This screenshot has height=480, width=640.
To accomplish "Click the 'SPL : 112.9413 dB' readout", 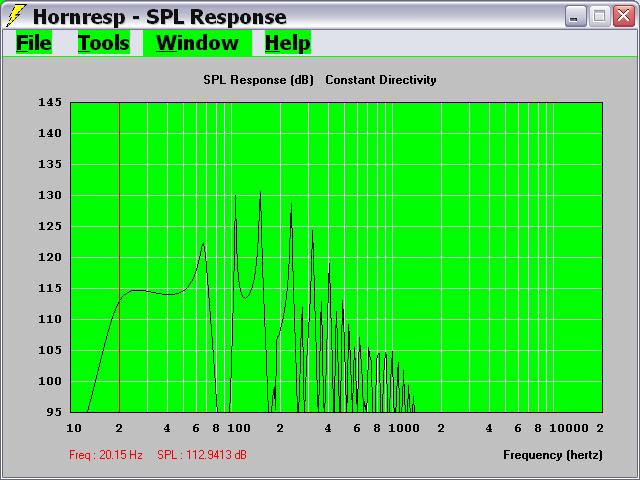I will pos(202,455).
